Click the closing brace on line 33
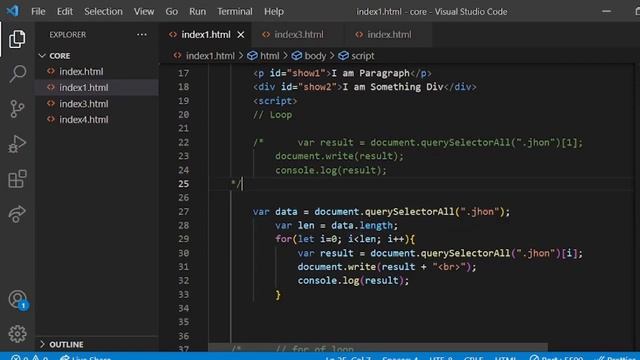This screenshot has height=360, width=640. [x=278, y=295]
